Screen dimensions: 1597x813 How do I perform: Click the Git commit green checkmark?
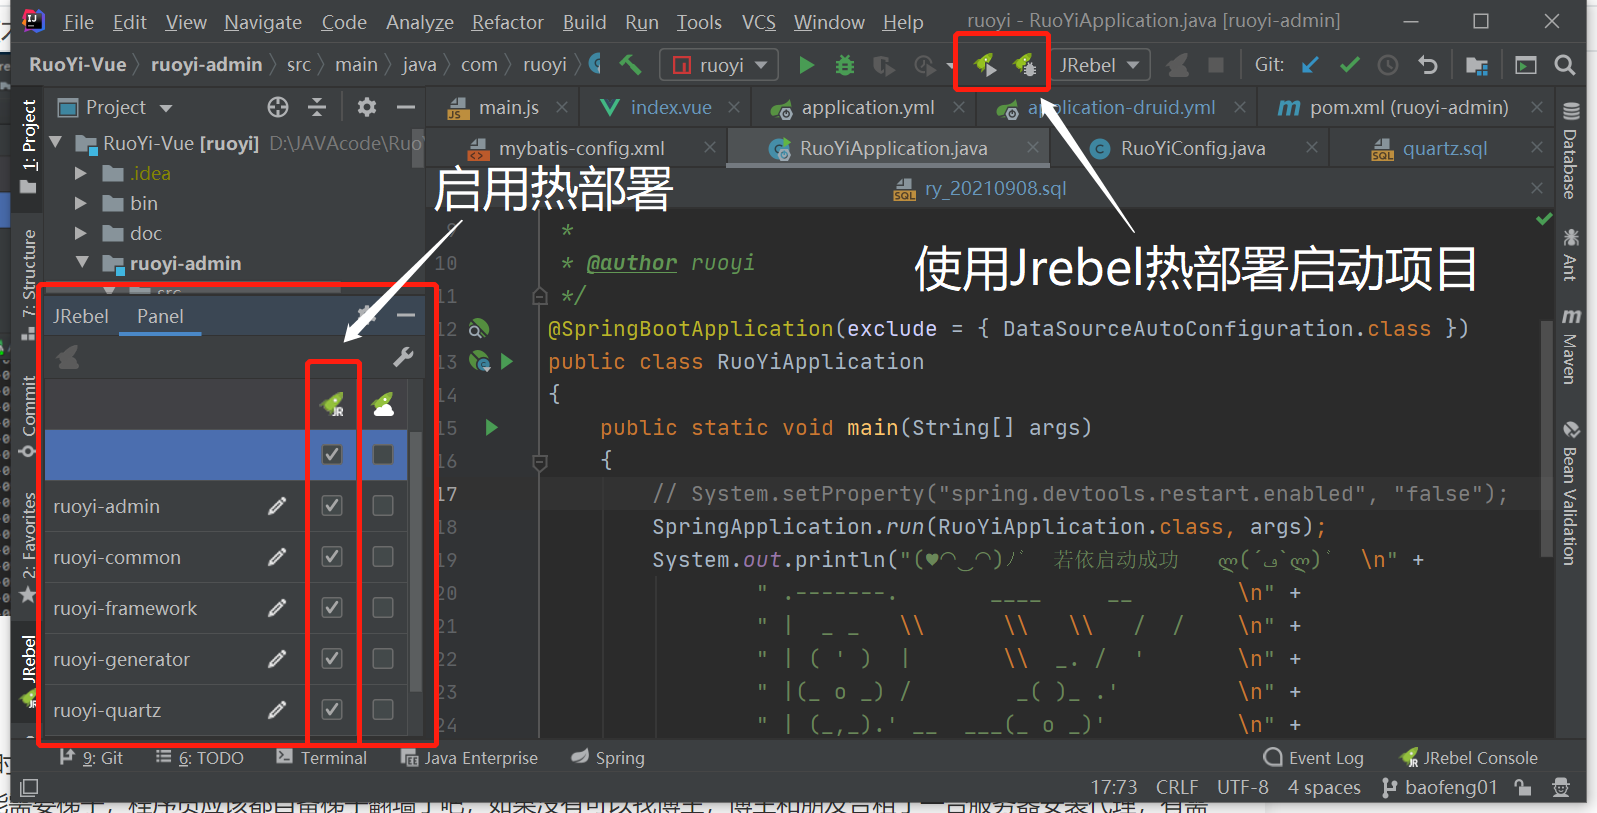coord(1350,65)
